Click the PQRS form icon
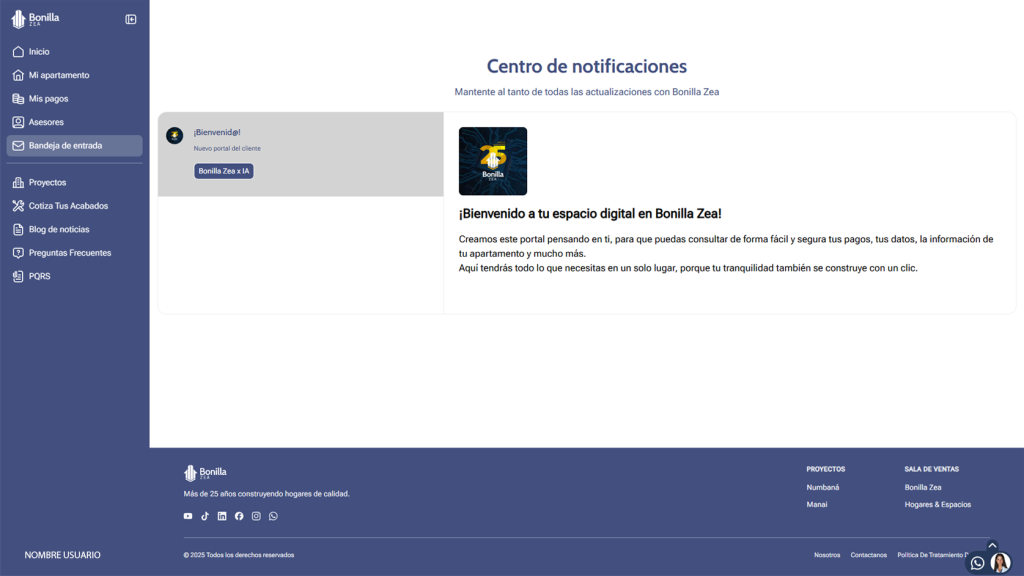The width and height of the screenshot is (1024, 576). [18, 276]
